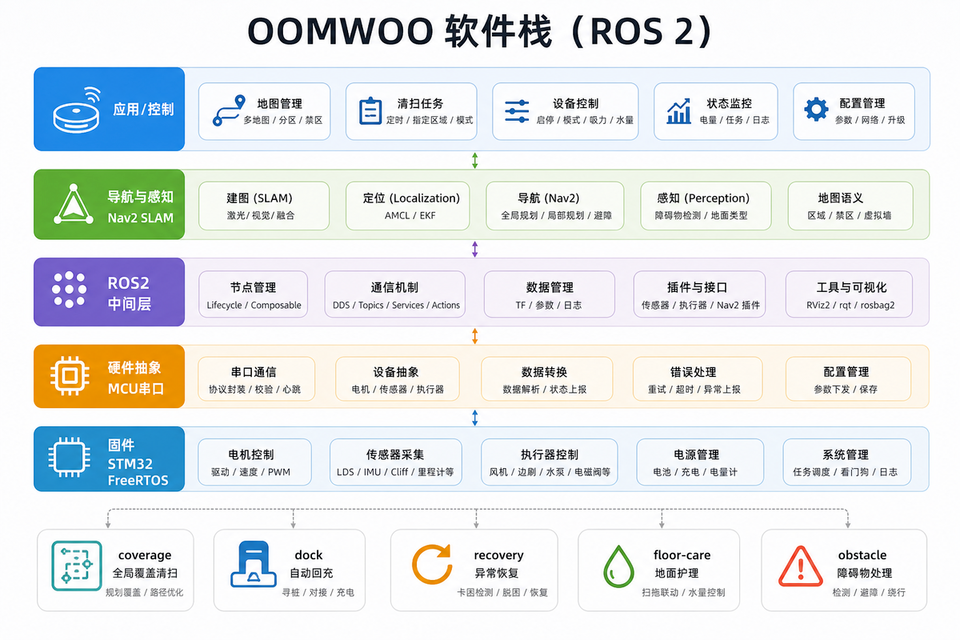Click the 卡困检测 / 脱困 / 恢复 text
The width and height of the screenshot is (960, 640).
coord(503,593)
